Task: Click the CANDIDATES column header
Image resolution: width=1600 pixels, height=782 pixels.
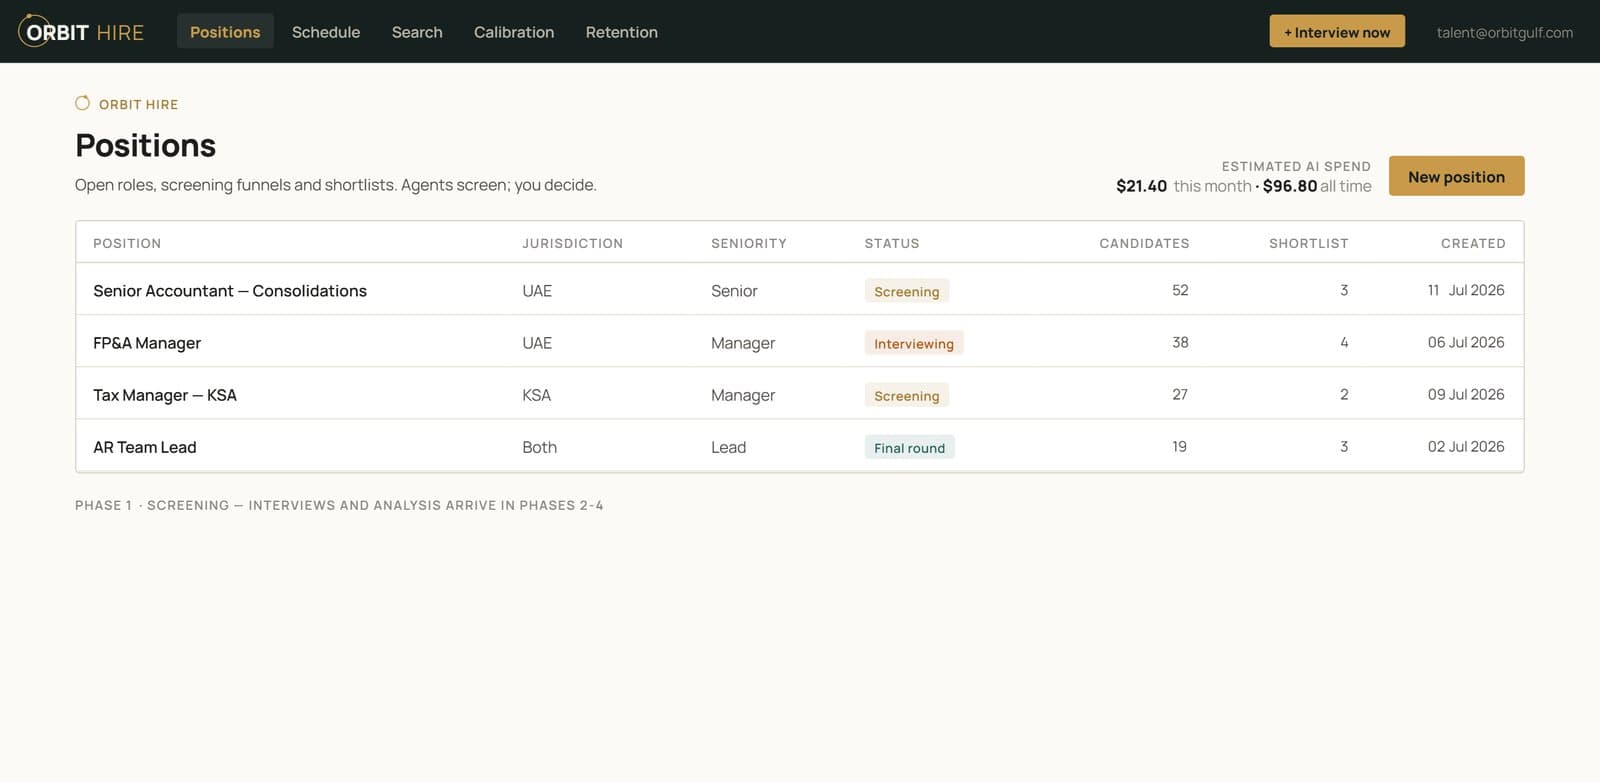Action: point(1144,243)
